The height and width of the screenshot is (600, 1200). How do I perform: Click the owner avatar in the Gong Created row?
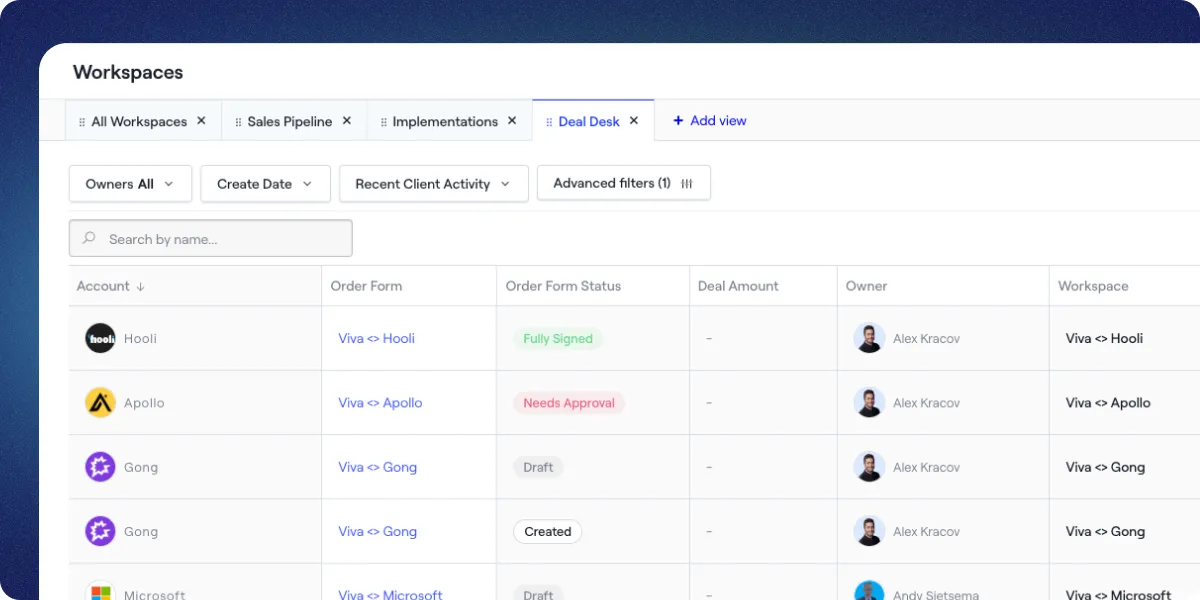[x=869, y=531]
